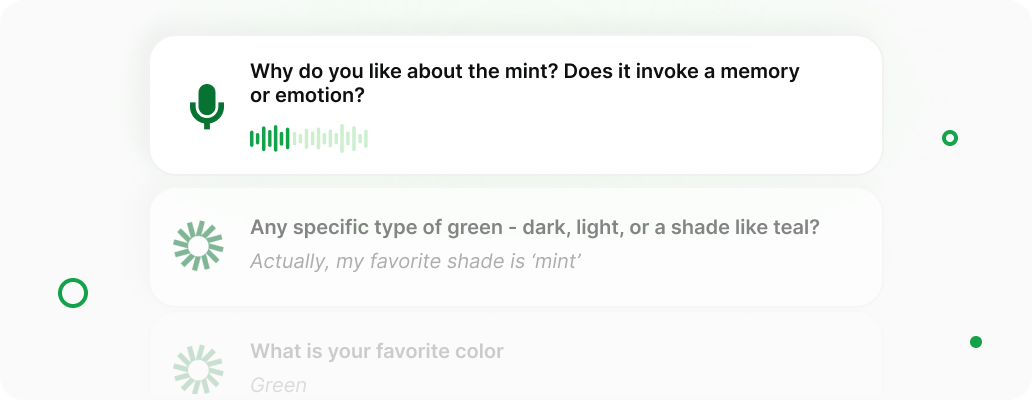Click the "or emotion?" line of the active question
Viewport: 1032px width, 400px height.
pyautogui.click(x=307, y=97)
